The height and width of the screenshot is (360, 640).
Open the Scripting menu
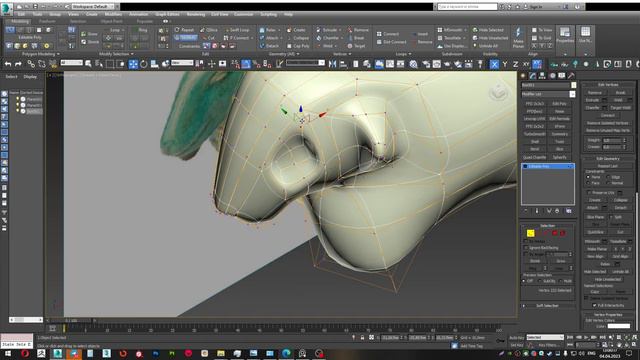pos(268,14)
